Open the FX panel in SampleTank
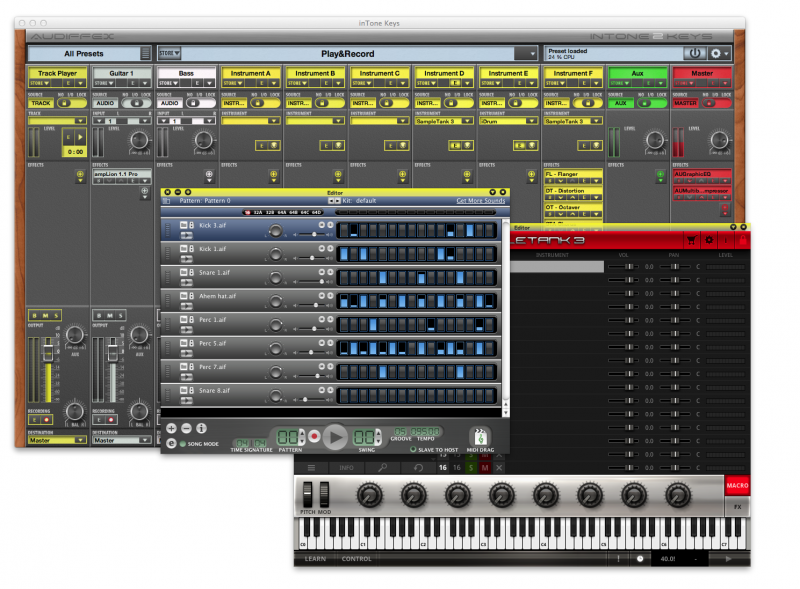This screenshot has height=589, width=800. point(737,506)
